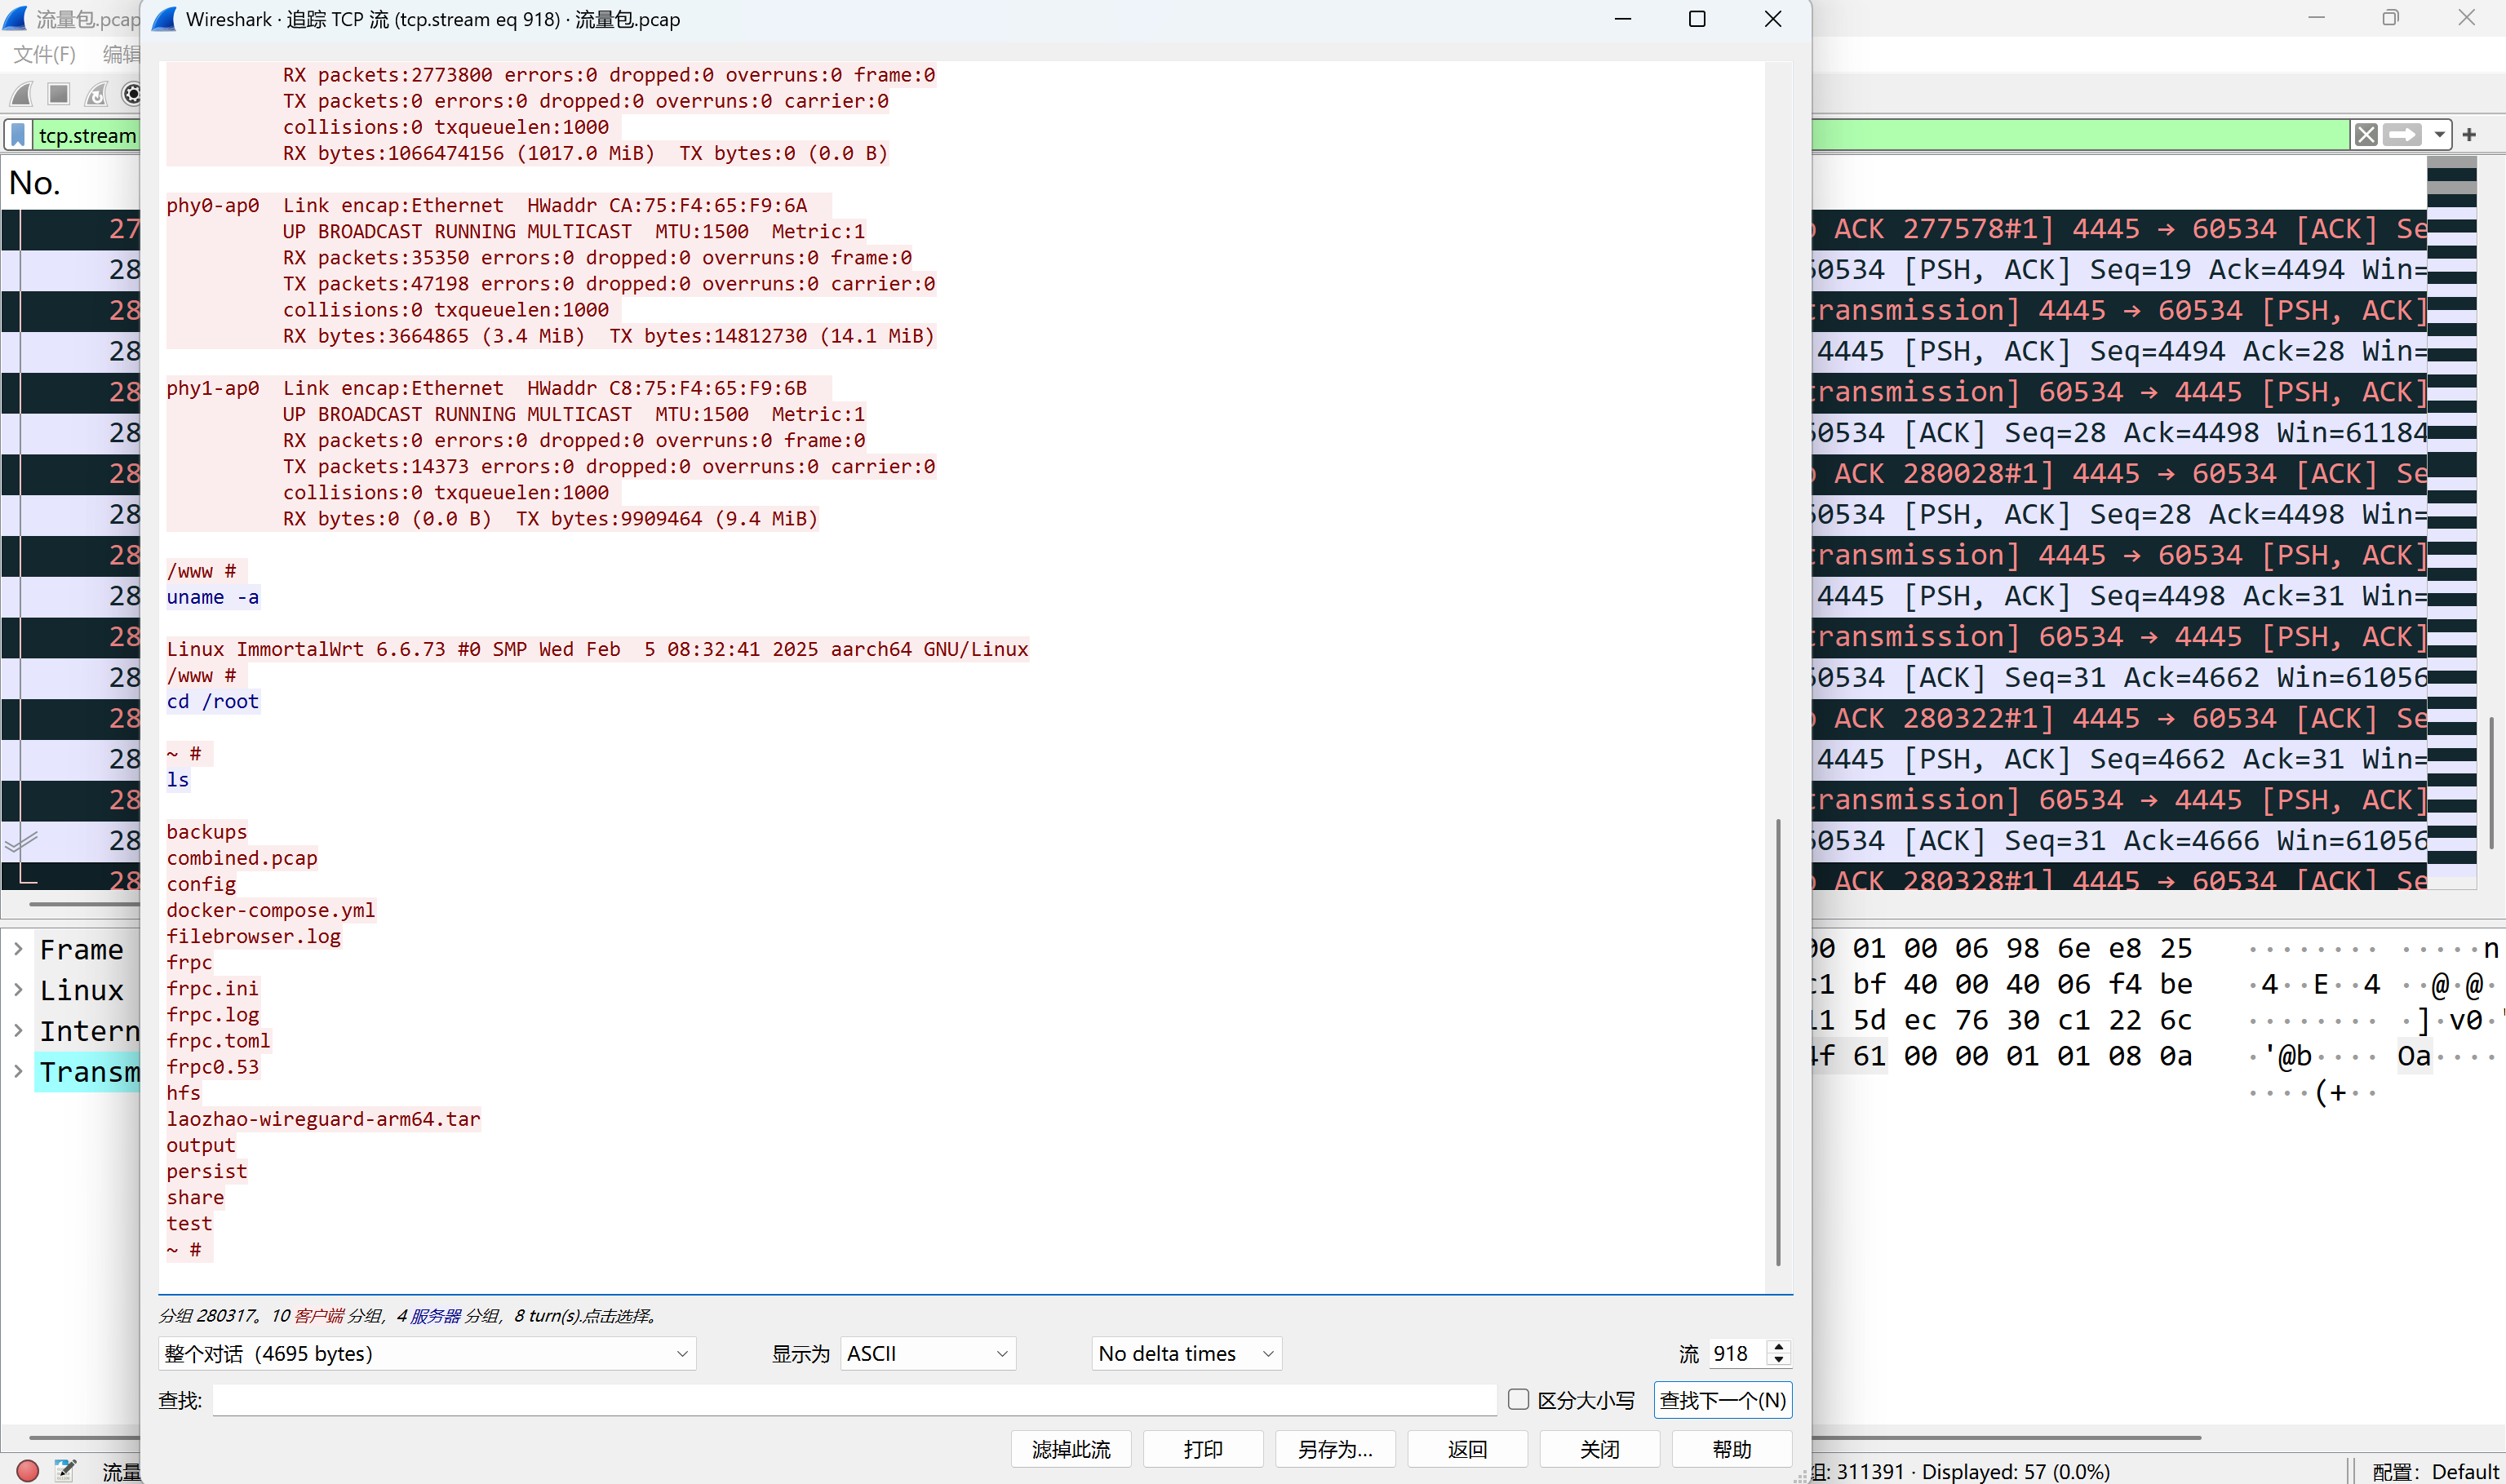
Task: Expand the Frame tree item
Action: coord(18,948)
